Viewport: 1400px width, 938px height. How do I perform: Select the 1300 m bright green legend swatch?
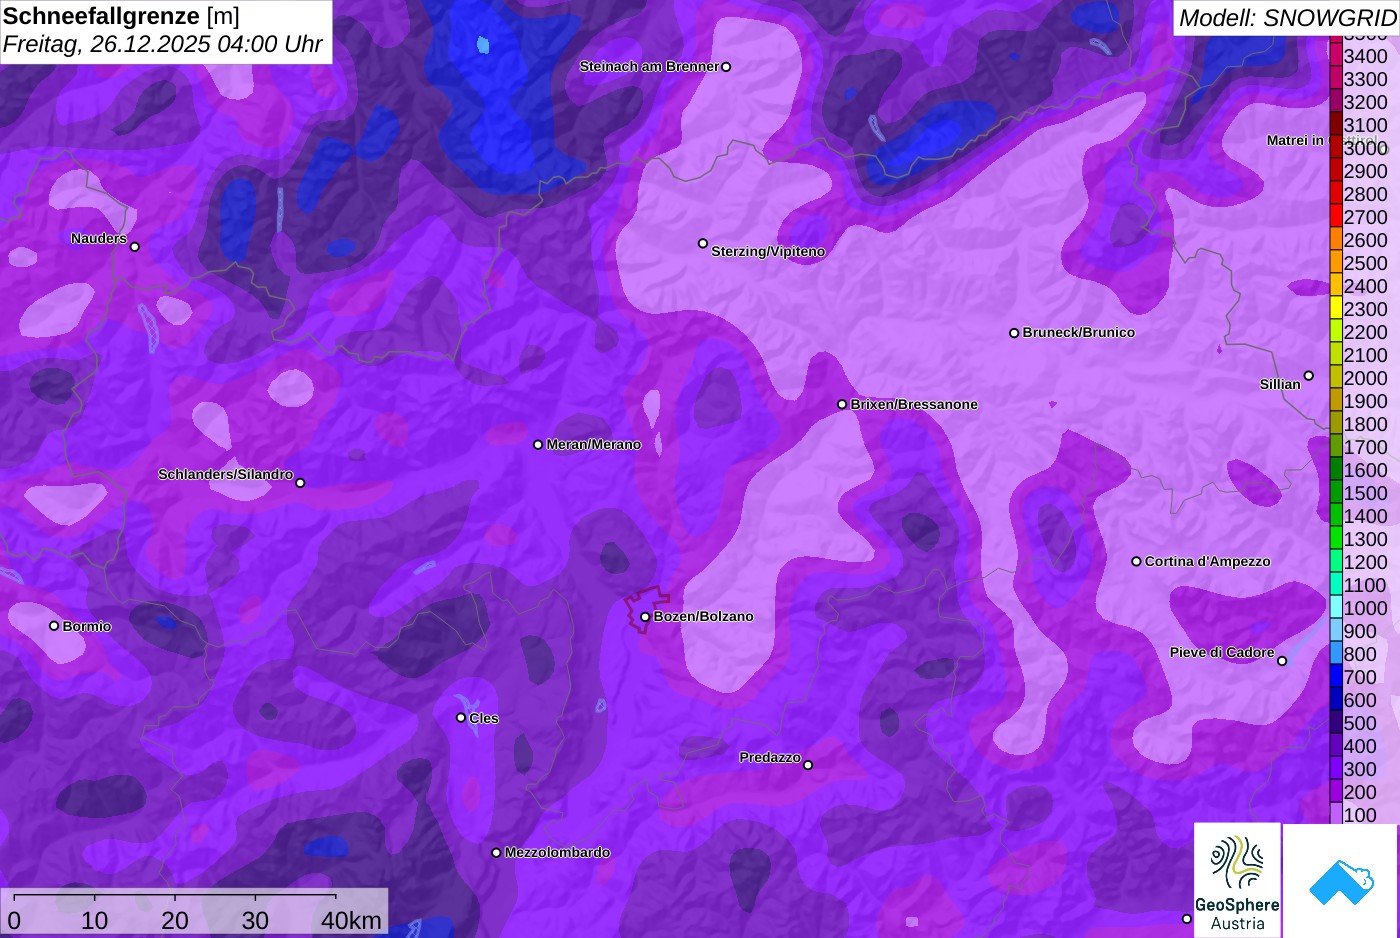point(1336,538)
